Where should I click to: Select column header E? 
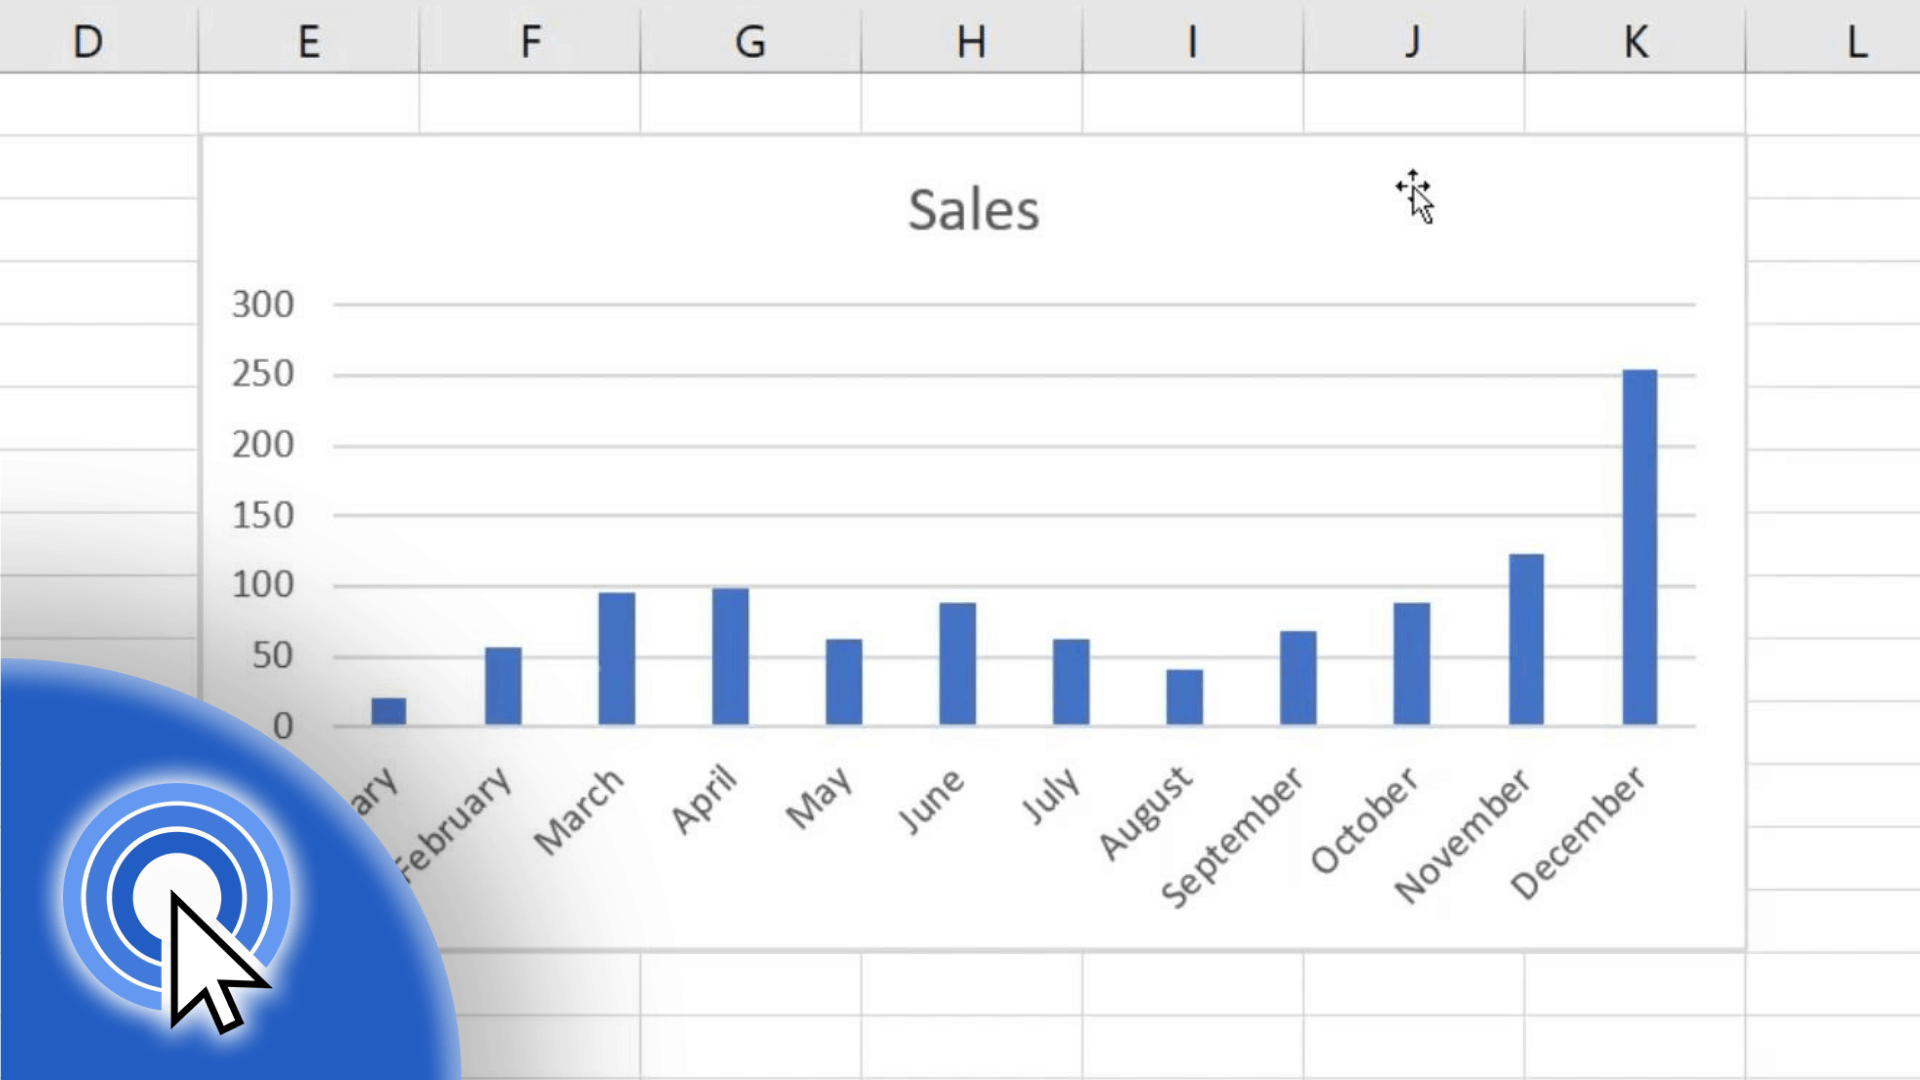coord(308,42)
